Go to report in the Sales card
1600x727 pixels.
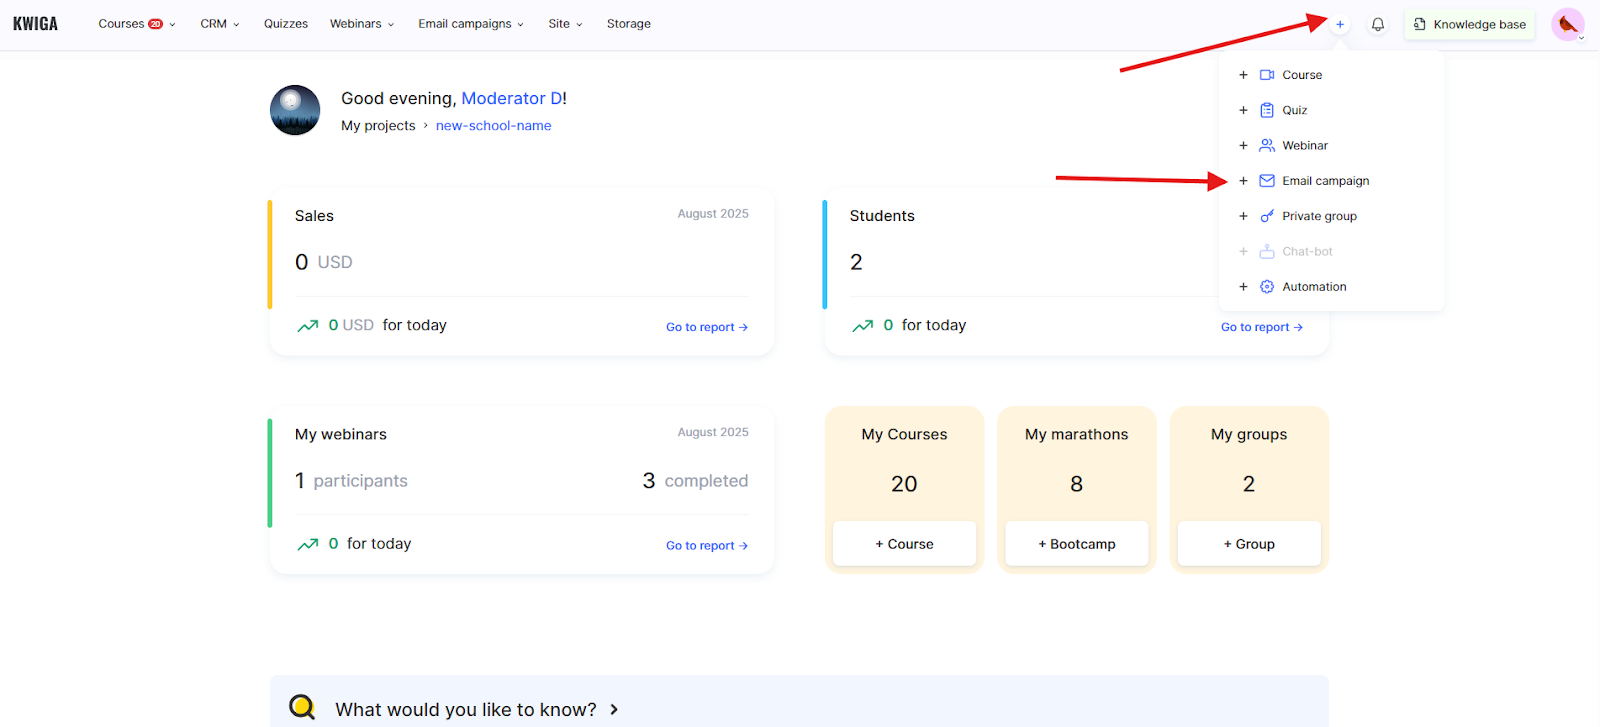(706, 327)
